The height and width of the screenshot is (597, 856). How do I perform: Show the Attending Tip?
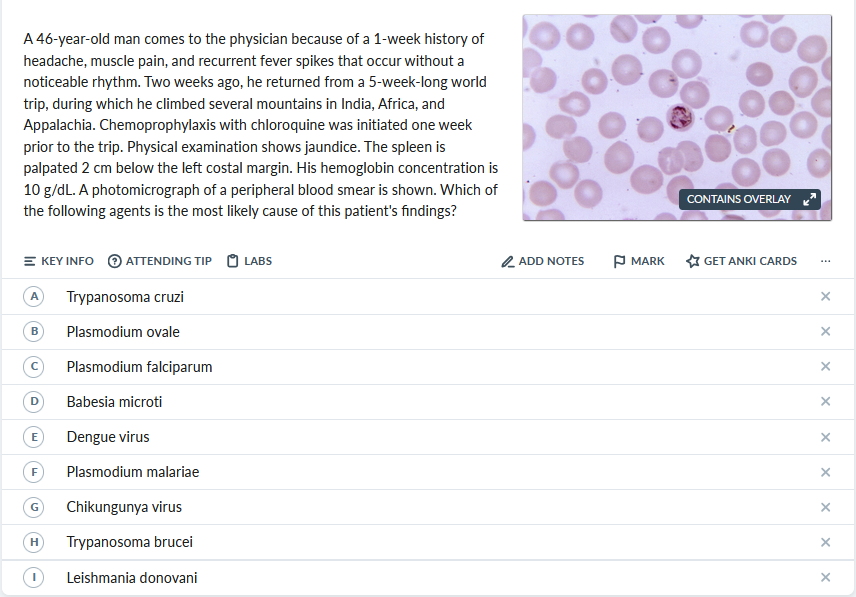160,261
